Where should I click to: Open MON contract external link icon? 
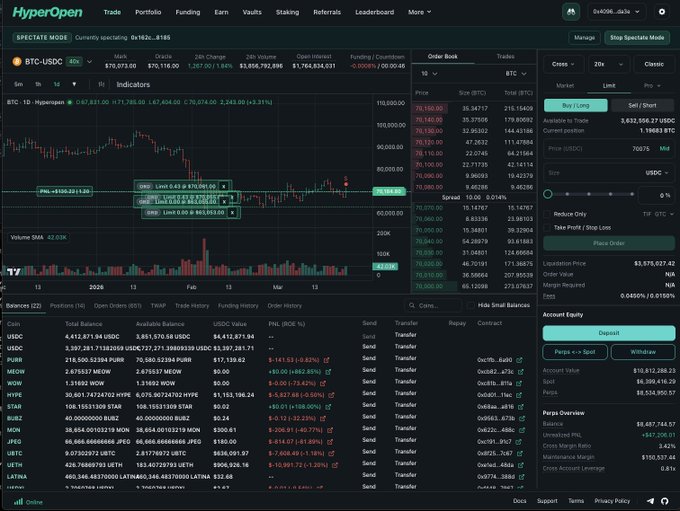[522, 430]
